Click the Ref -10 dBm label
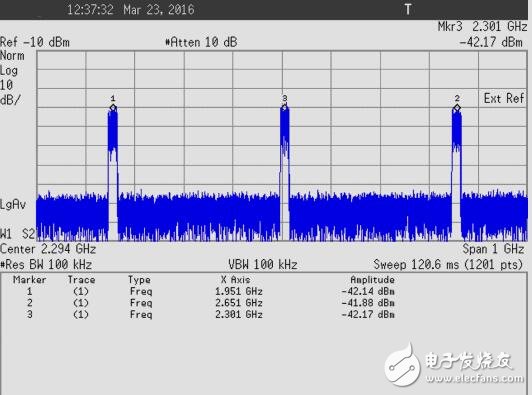The width and height of the screenshot is (532, 395). [35, 42]
